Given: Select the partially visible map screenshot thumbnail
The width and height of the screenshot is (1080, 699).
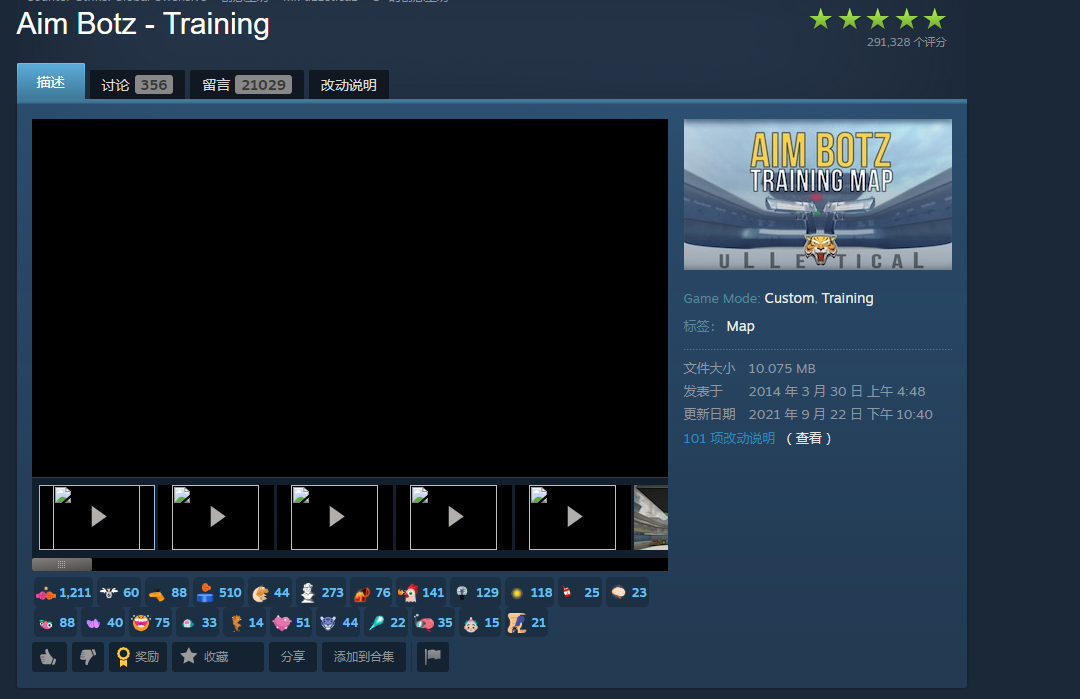Looking at the screenshot, I should [x=651, y=517].
